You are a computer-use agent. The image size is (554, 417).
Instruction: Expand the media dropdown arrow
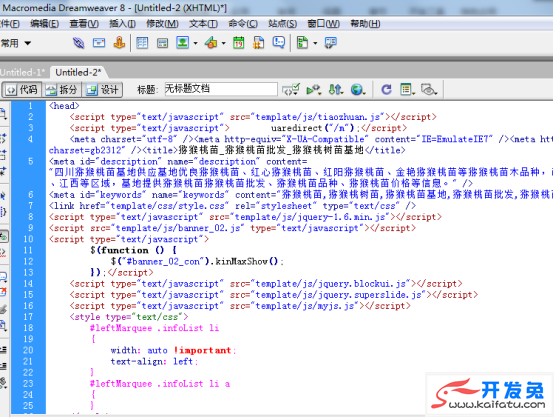[x=223, y=43]
